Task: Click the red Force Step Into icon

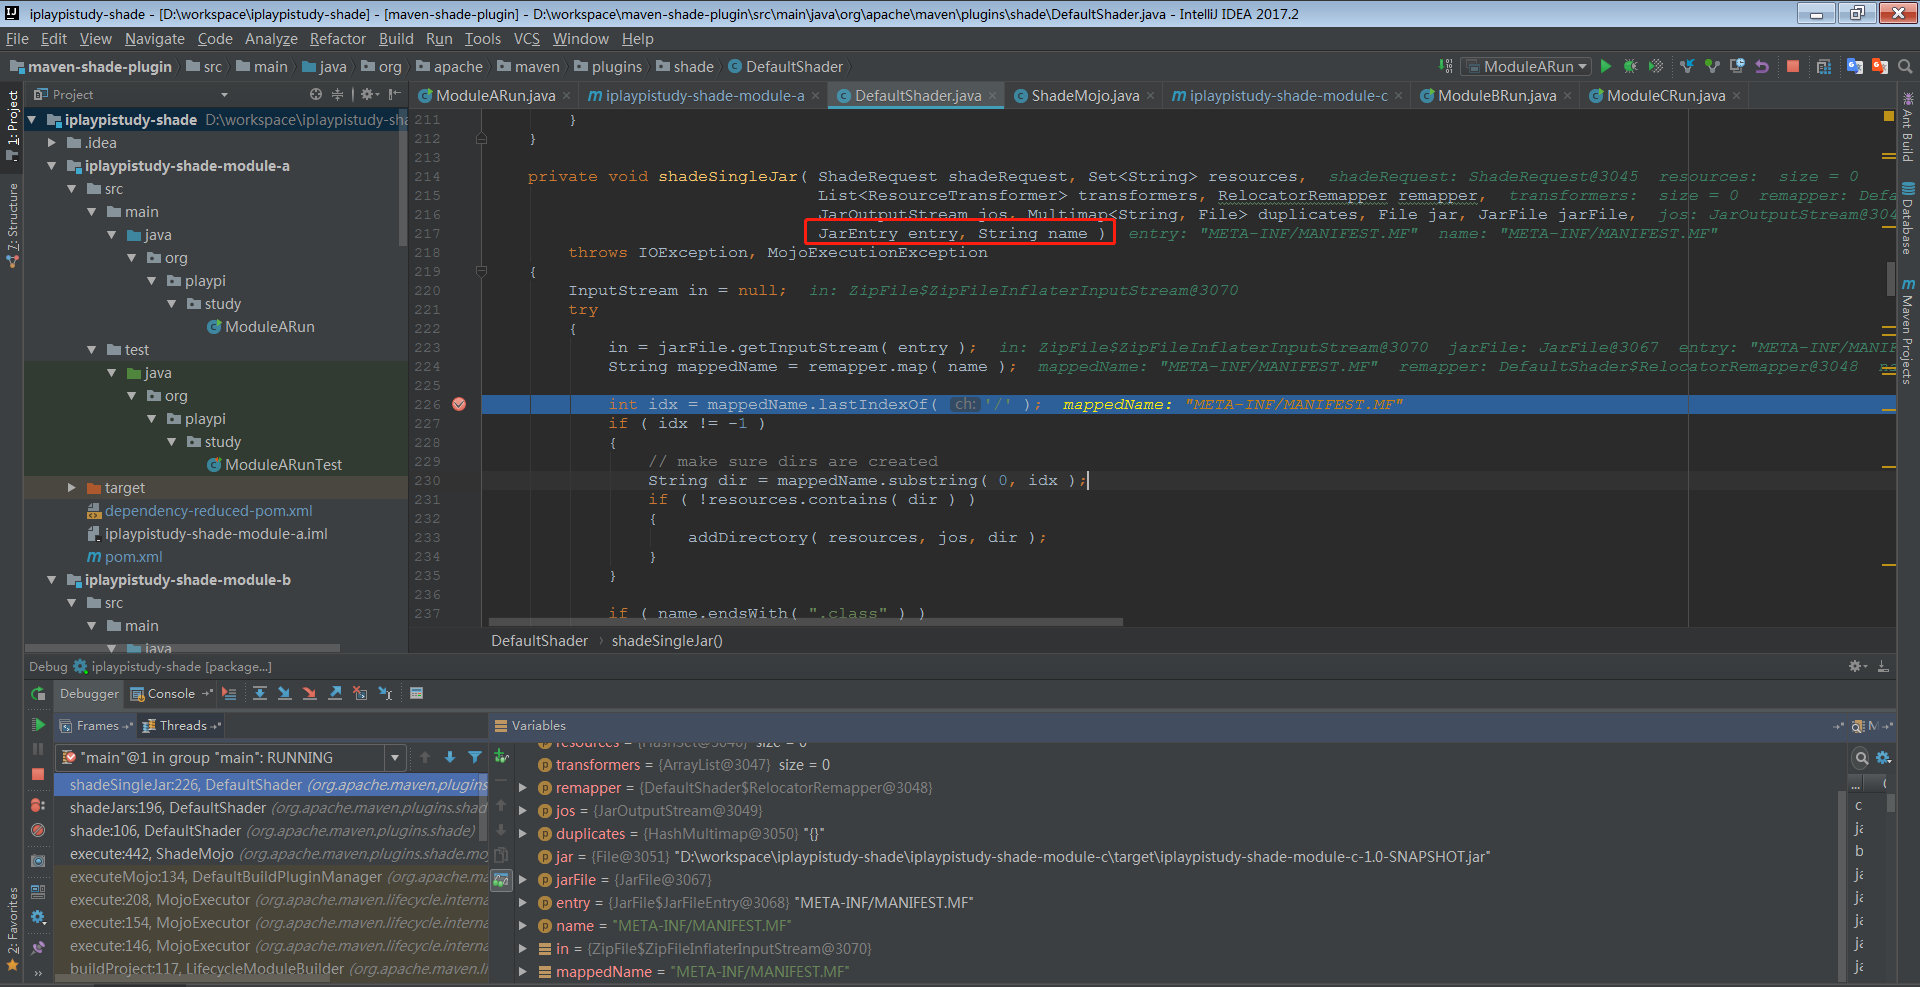Action: click(x=310, y=693)
